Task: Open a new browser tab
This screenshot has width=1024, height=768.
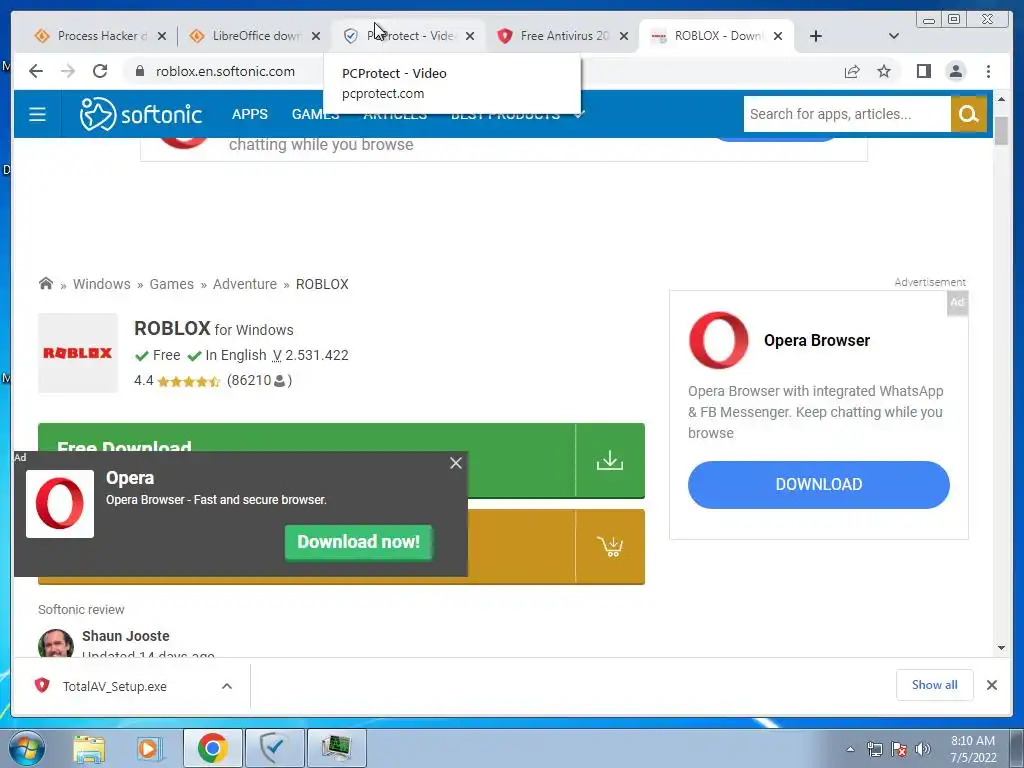Action: point(816,36)
